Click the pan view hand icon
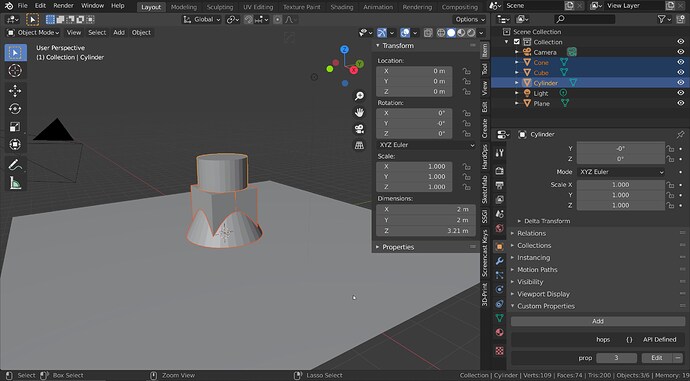 [360, 113]
